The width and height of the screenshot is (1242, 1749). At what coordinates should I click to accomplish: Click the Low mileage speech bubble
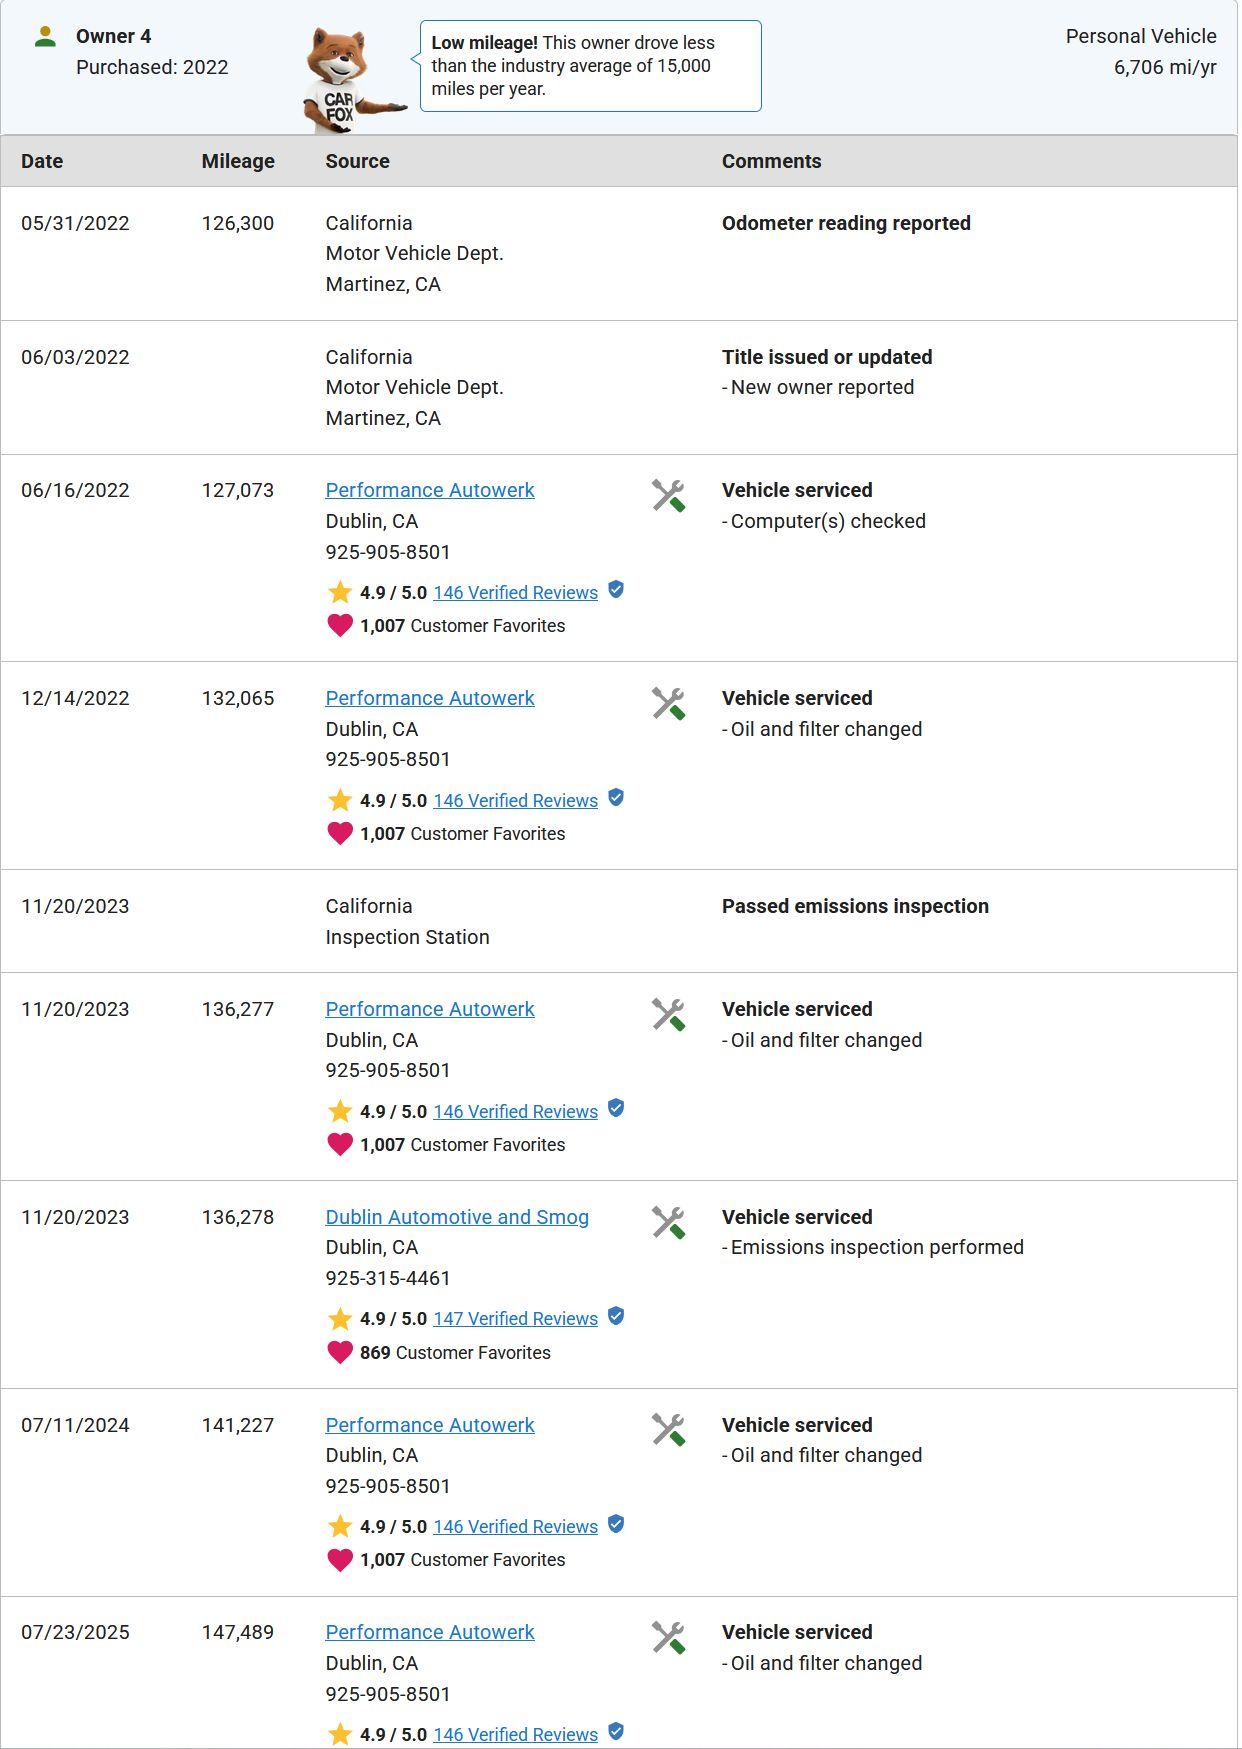(x=590, y=66)
